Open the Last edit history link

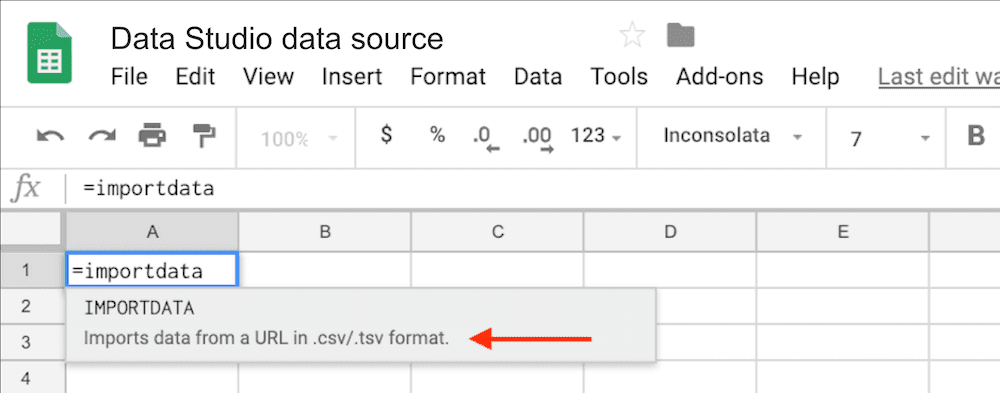pyautogui.click(x=939, y=77)
